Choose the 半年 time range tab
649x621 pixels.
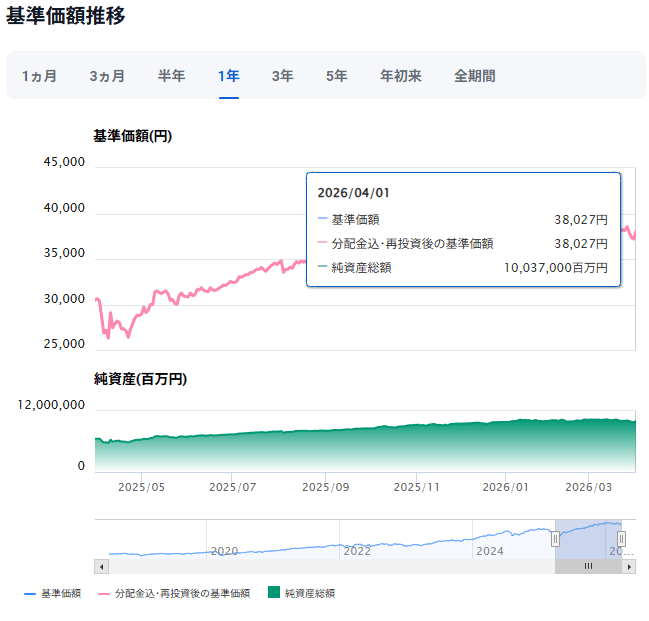(171, 76)
